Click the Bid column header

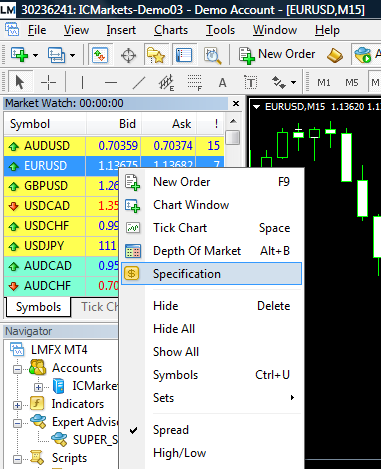point(114,124)
